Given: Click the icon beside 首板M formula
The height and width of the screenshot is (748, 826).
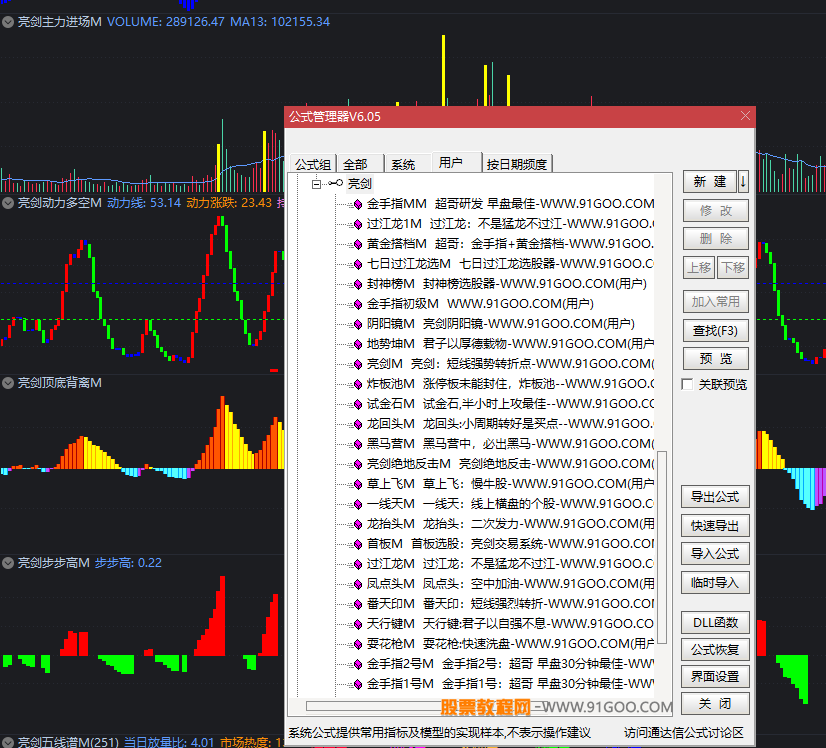Looking at the screenshot, I should 356,544.
